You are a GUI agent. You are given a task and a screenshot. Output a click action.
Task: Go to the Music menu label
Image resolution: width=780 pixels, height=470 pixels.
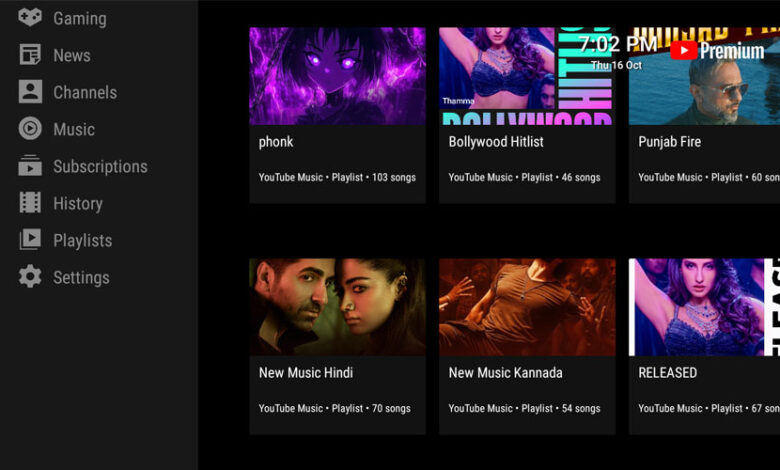click(74, 129)
